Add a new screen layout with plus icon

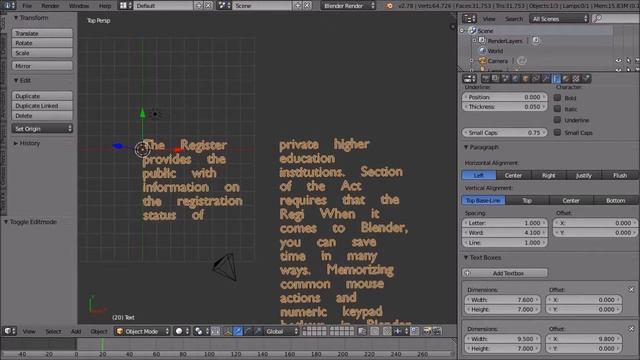199,5
